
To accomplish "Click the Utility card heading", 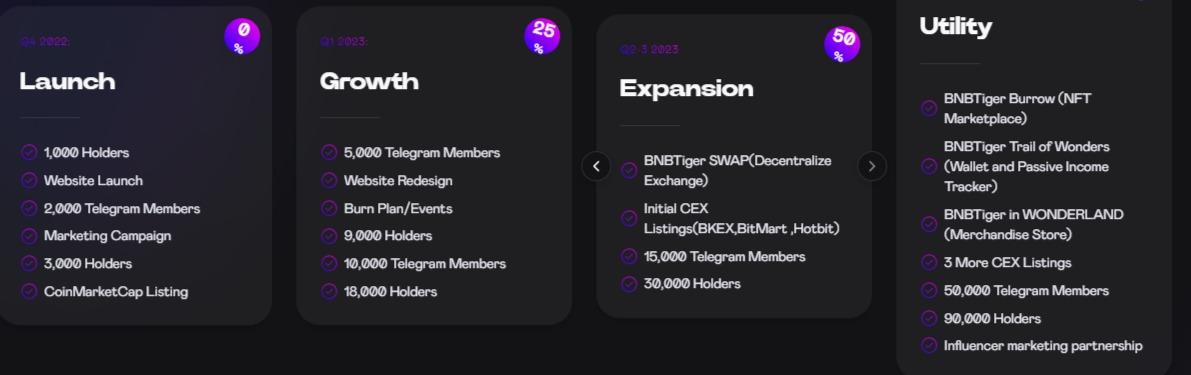I will [956, 27].
